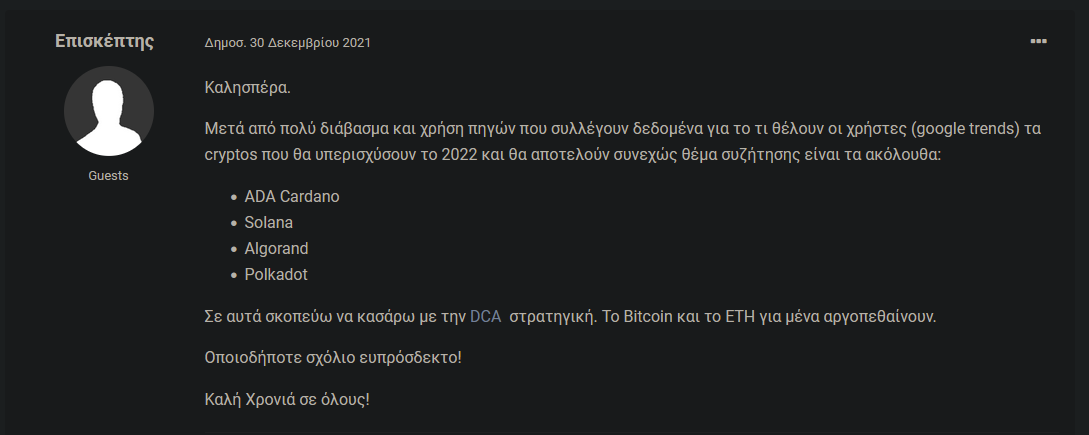
Task: Open the three-dots post options menu
Action: click(1038, 42)
